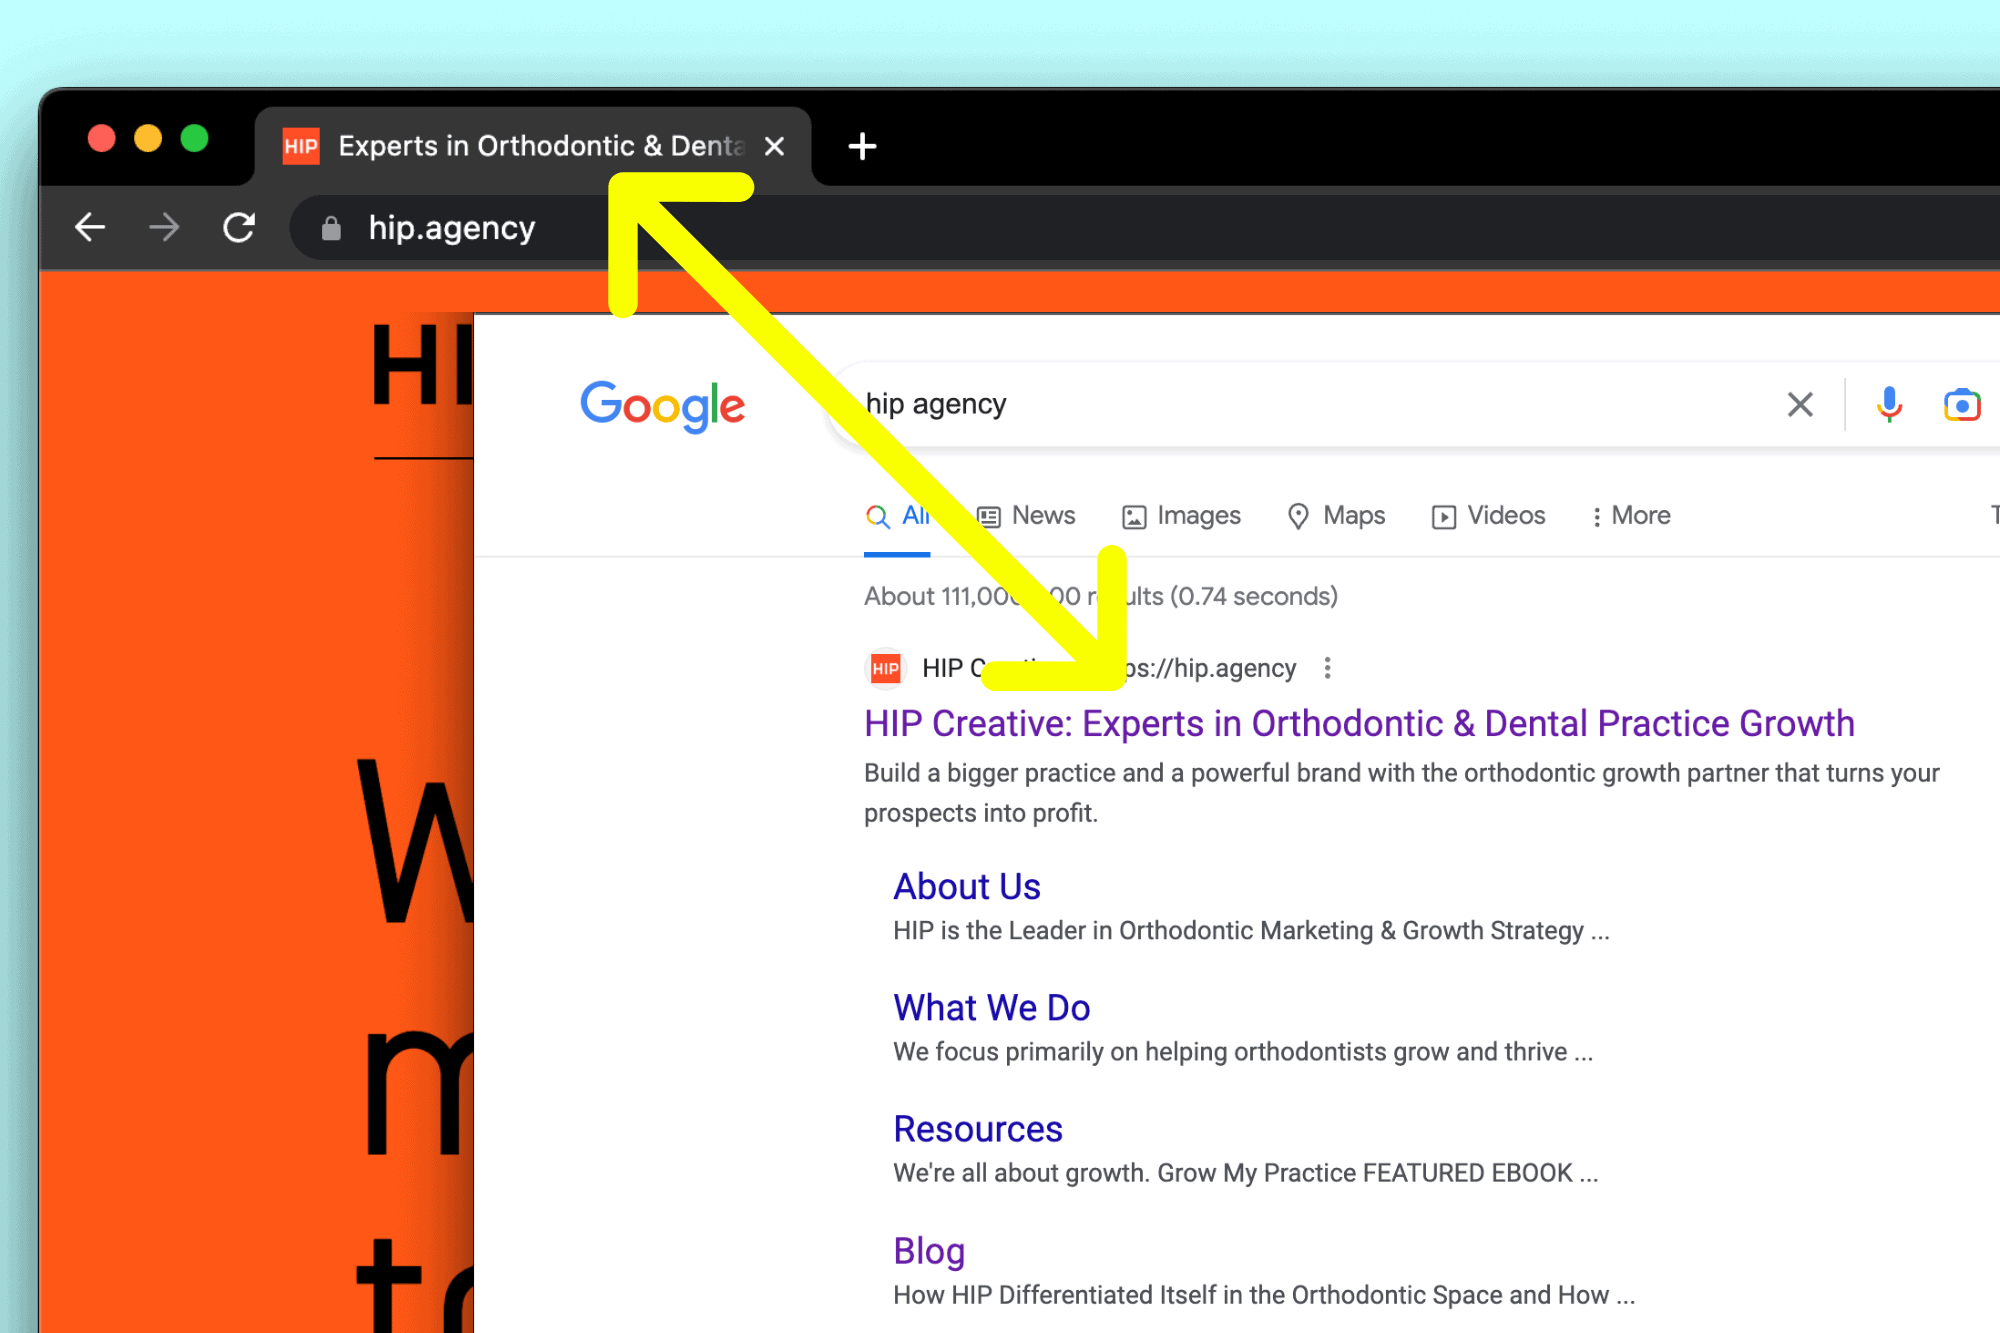Switch to the Images tab
Image resolution: width=2000 pixels, height=1333 pixels.
point(1181,516)
